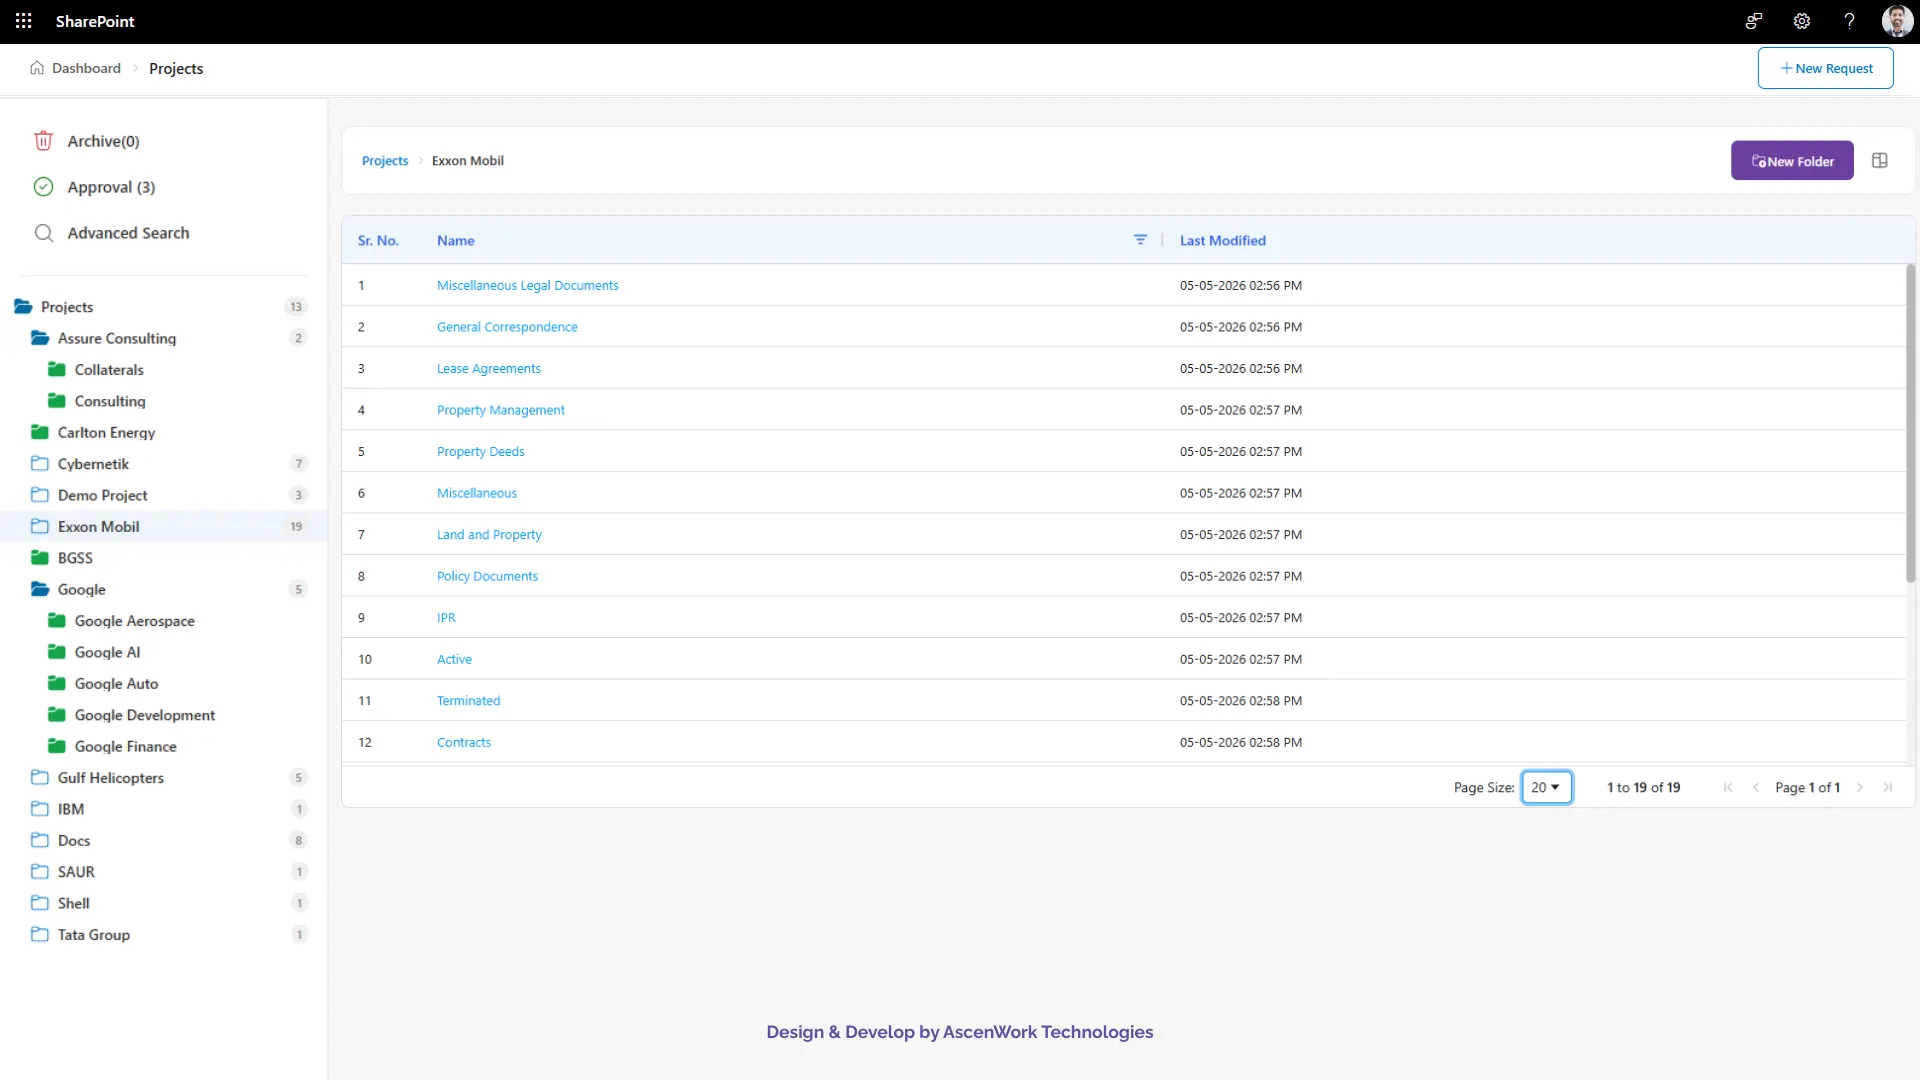Select Gulf Helicopters in tree
The width and height of the screenshot is (1920, 1080).
(x=111, y=777)
